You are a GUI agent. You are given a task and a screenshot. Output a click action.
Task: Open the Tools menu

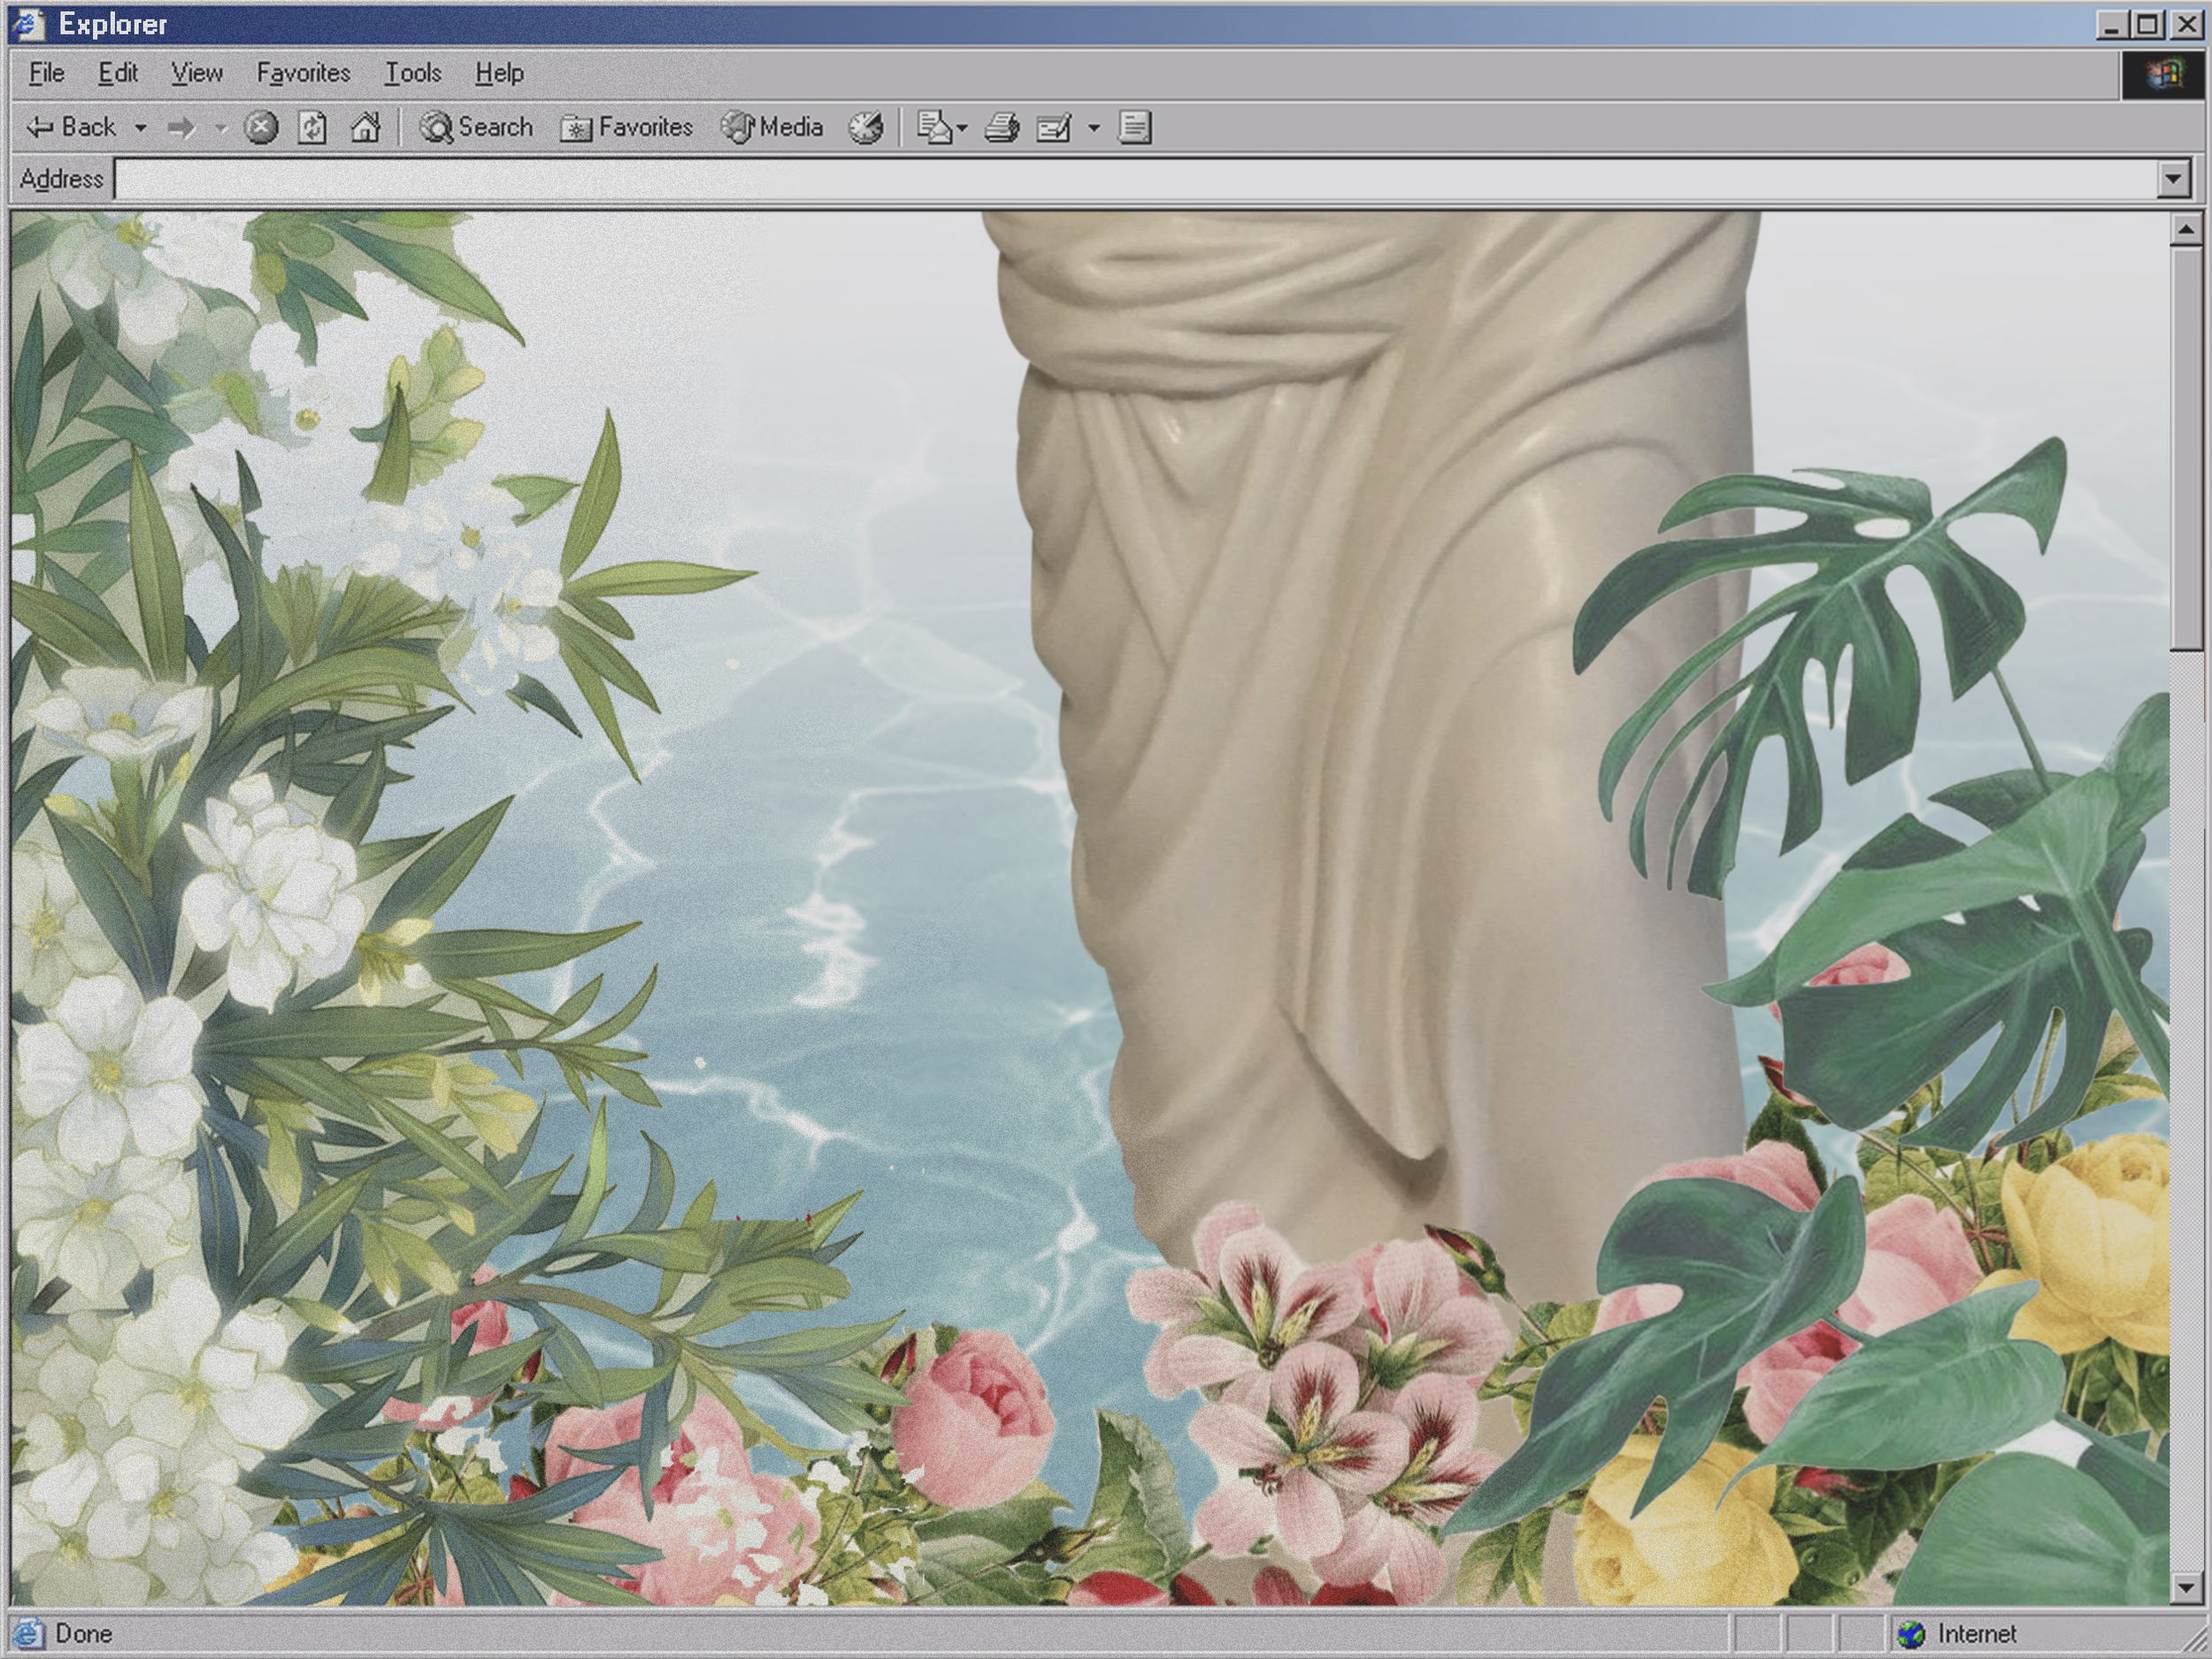[x=413, y=73]
